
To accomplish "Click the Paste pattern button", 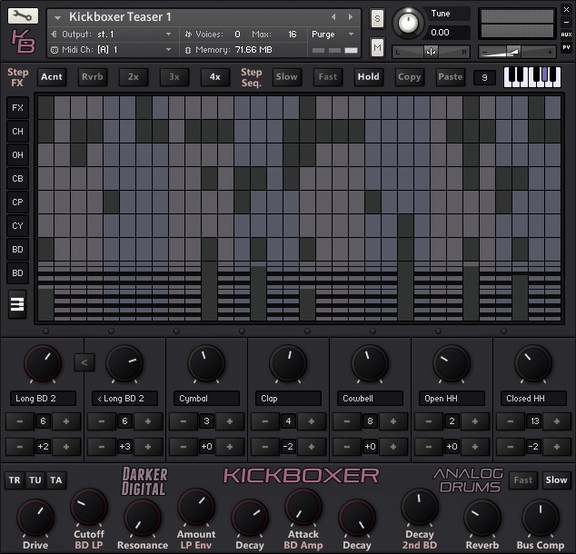I will coord(450,77).
